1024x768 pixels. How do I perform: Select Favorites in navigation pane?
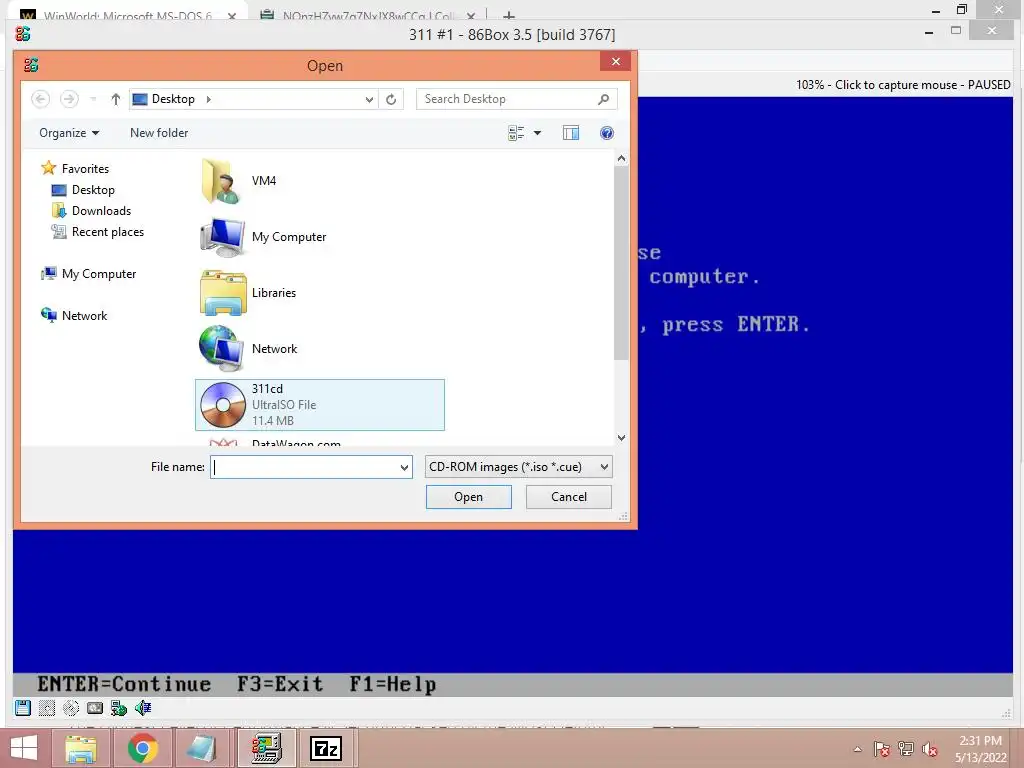[x=85, y=168]
